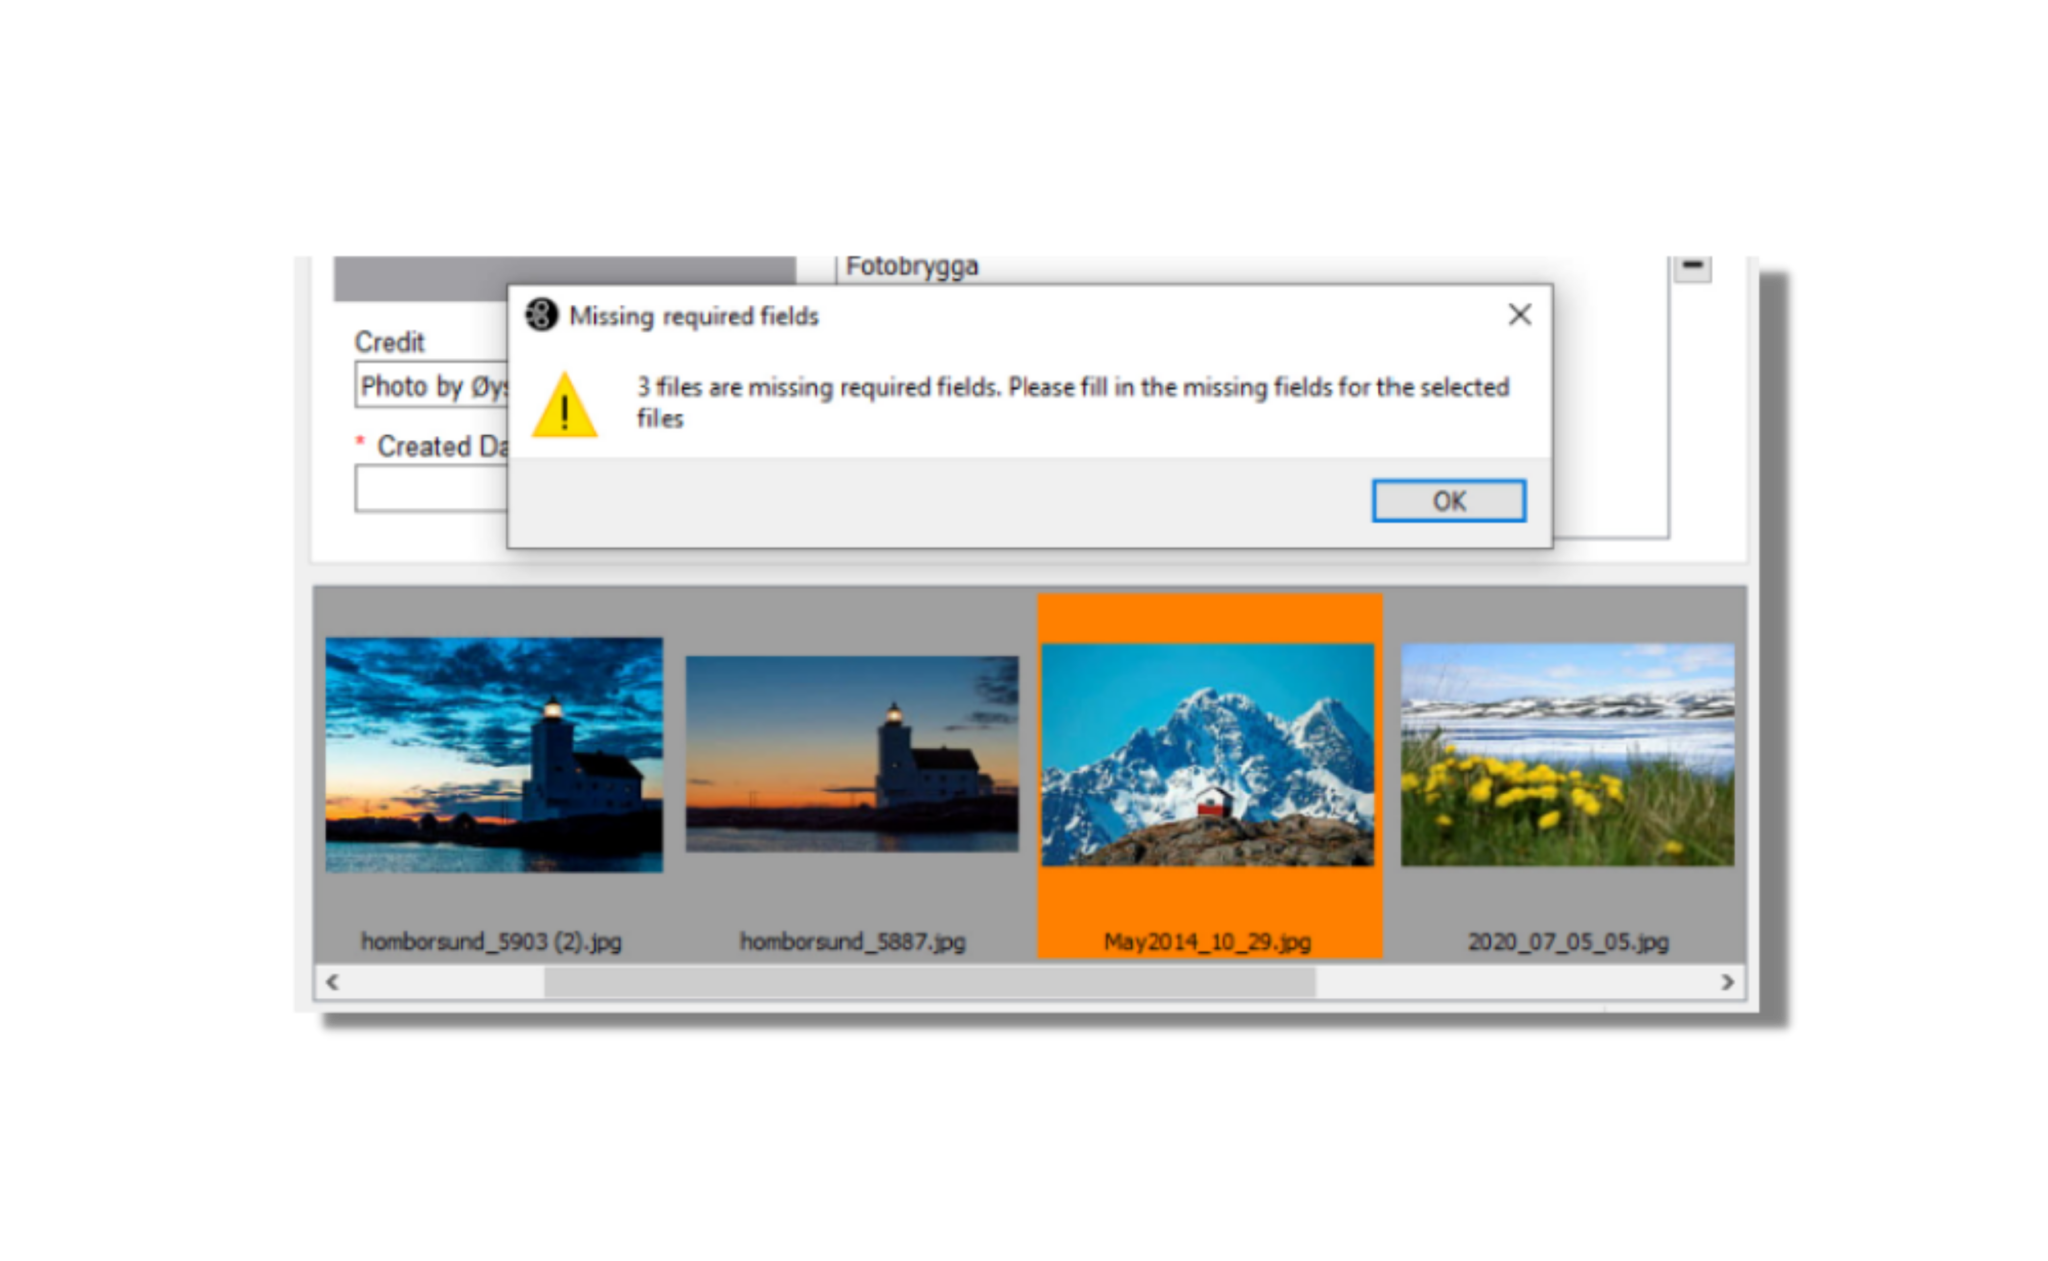Click the right arrow of thumbnail scrollbar
The image size is (2048, 1261).
[x=1727, y=982]
